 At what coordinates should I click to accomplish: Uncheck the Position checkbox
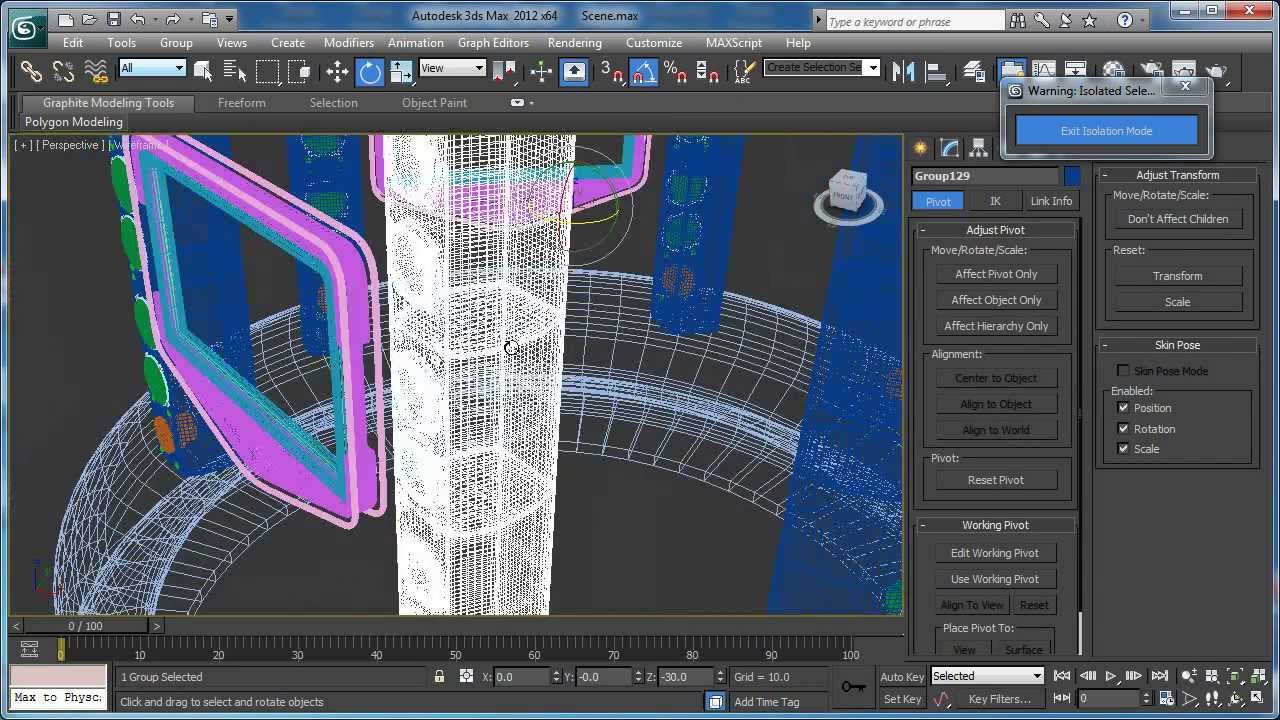[x=1123, y=408]
